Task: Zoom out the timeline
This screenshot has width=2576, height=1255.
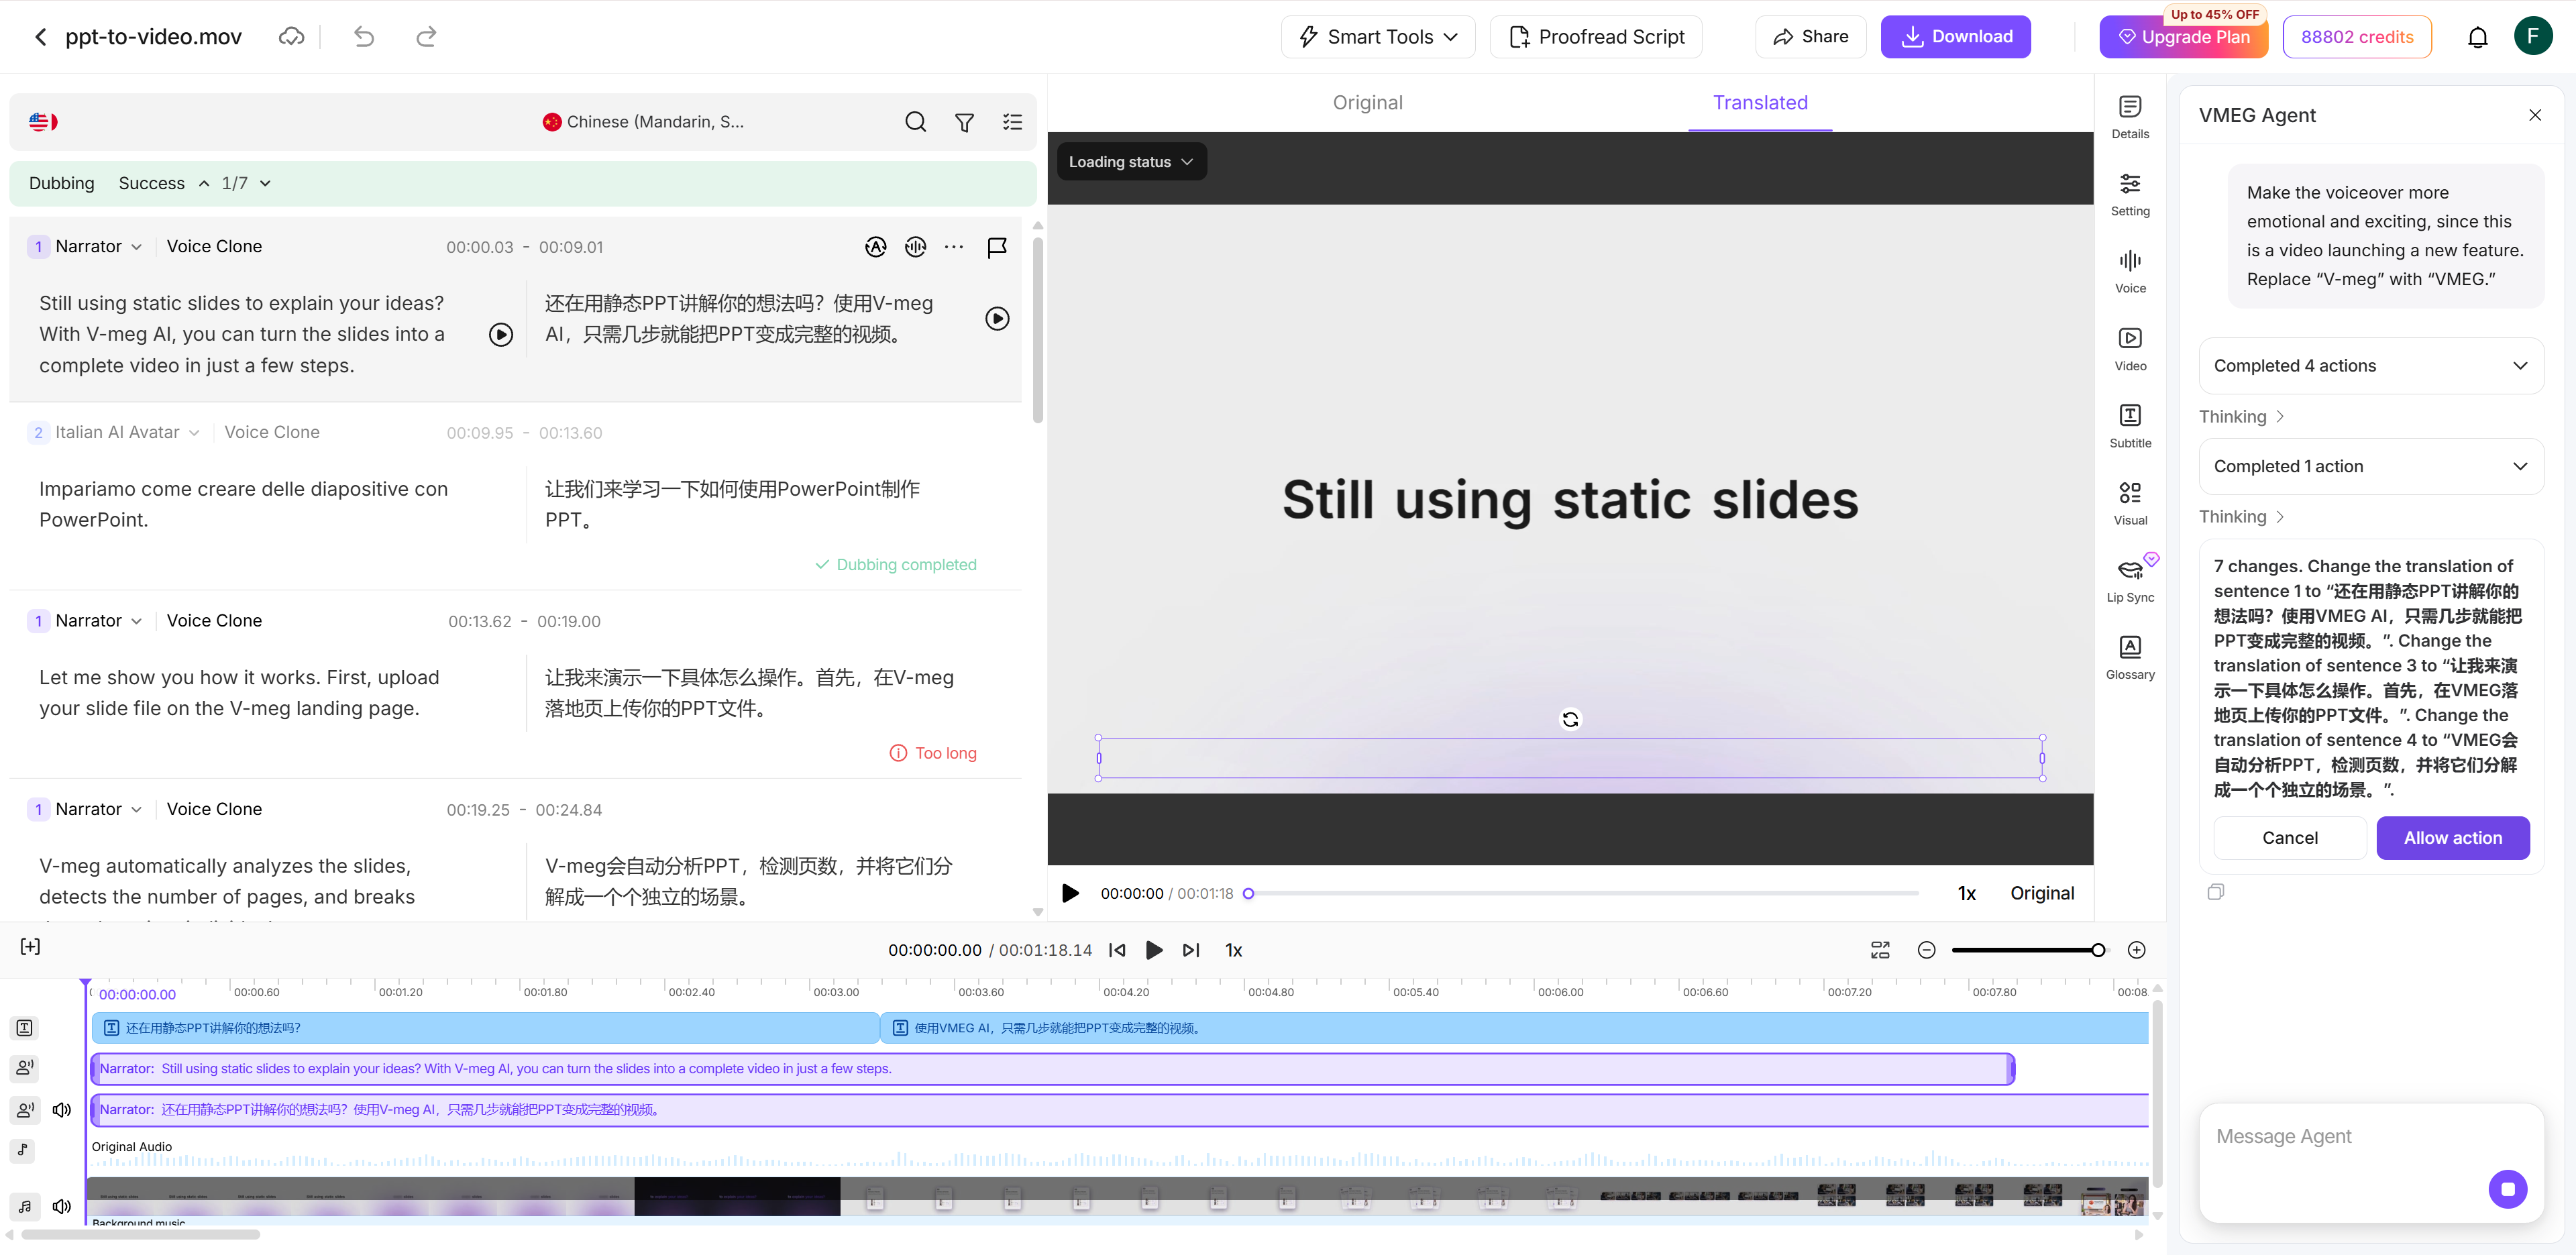Action: [1926, 950]
